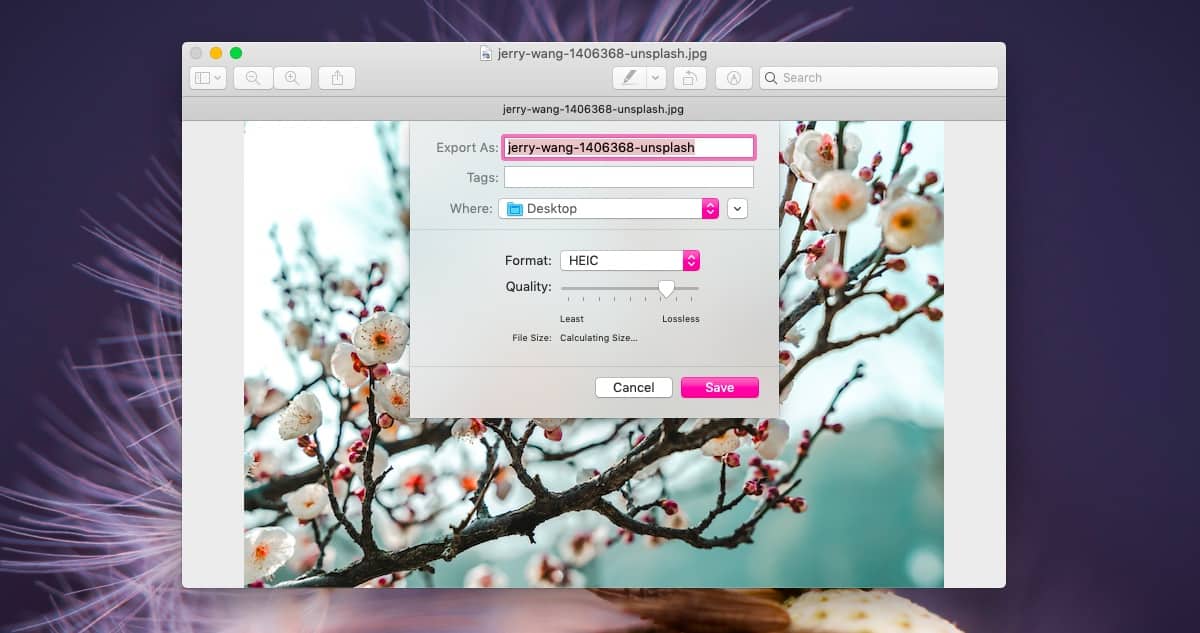Click the zoom in magnifier icon
The width and height of the screenshot is (1200, 633).
pyautogui.click(x=292, y=78)
